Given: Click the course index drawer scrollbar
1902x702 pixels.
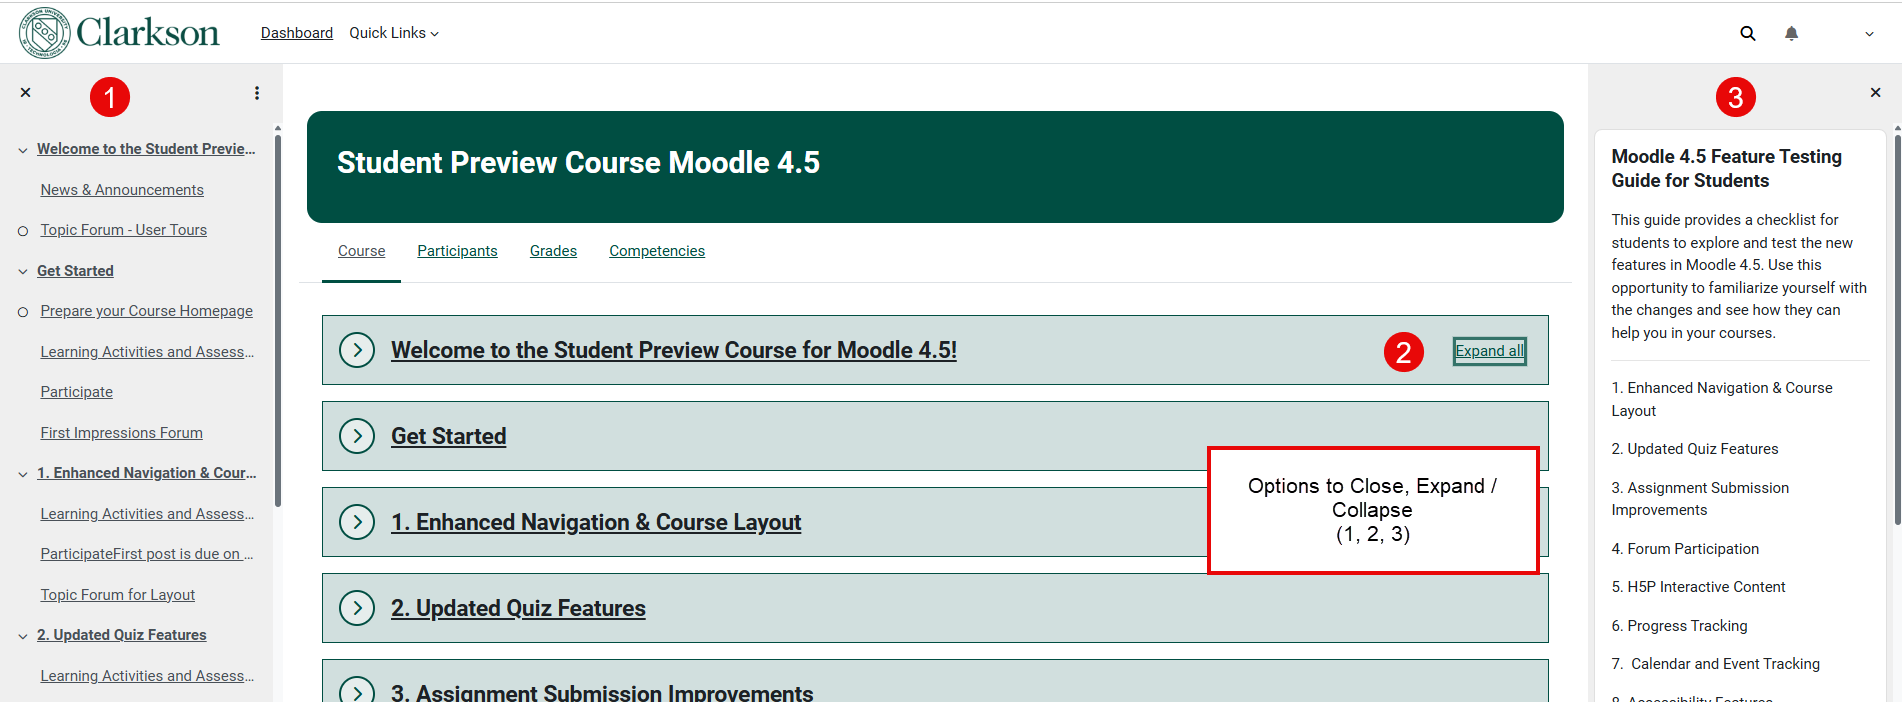Looking at the screenshot, I should tap(278, 320).
